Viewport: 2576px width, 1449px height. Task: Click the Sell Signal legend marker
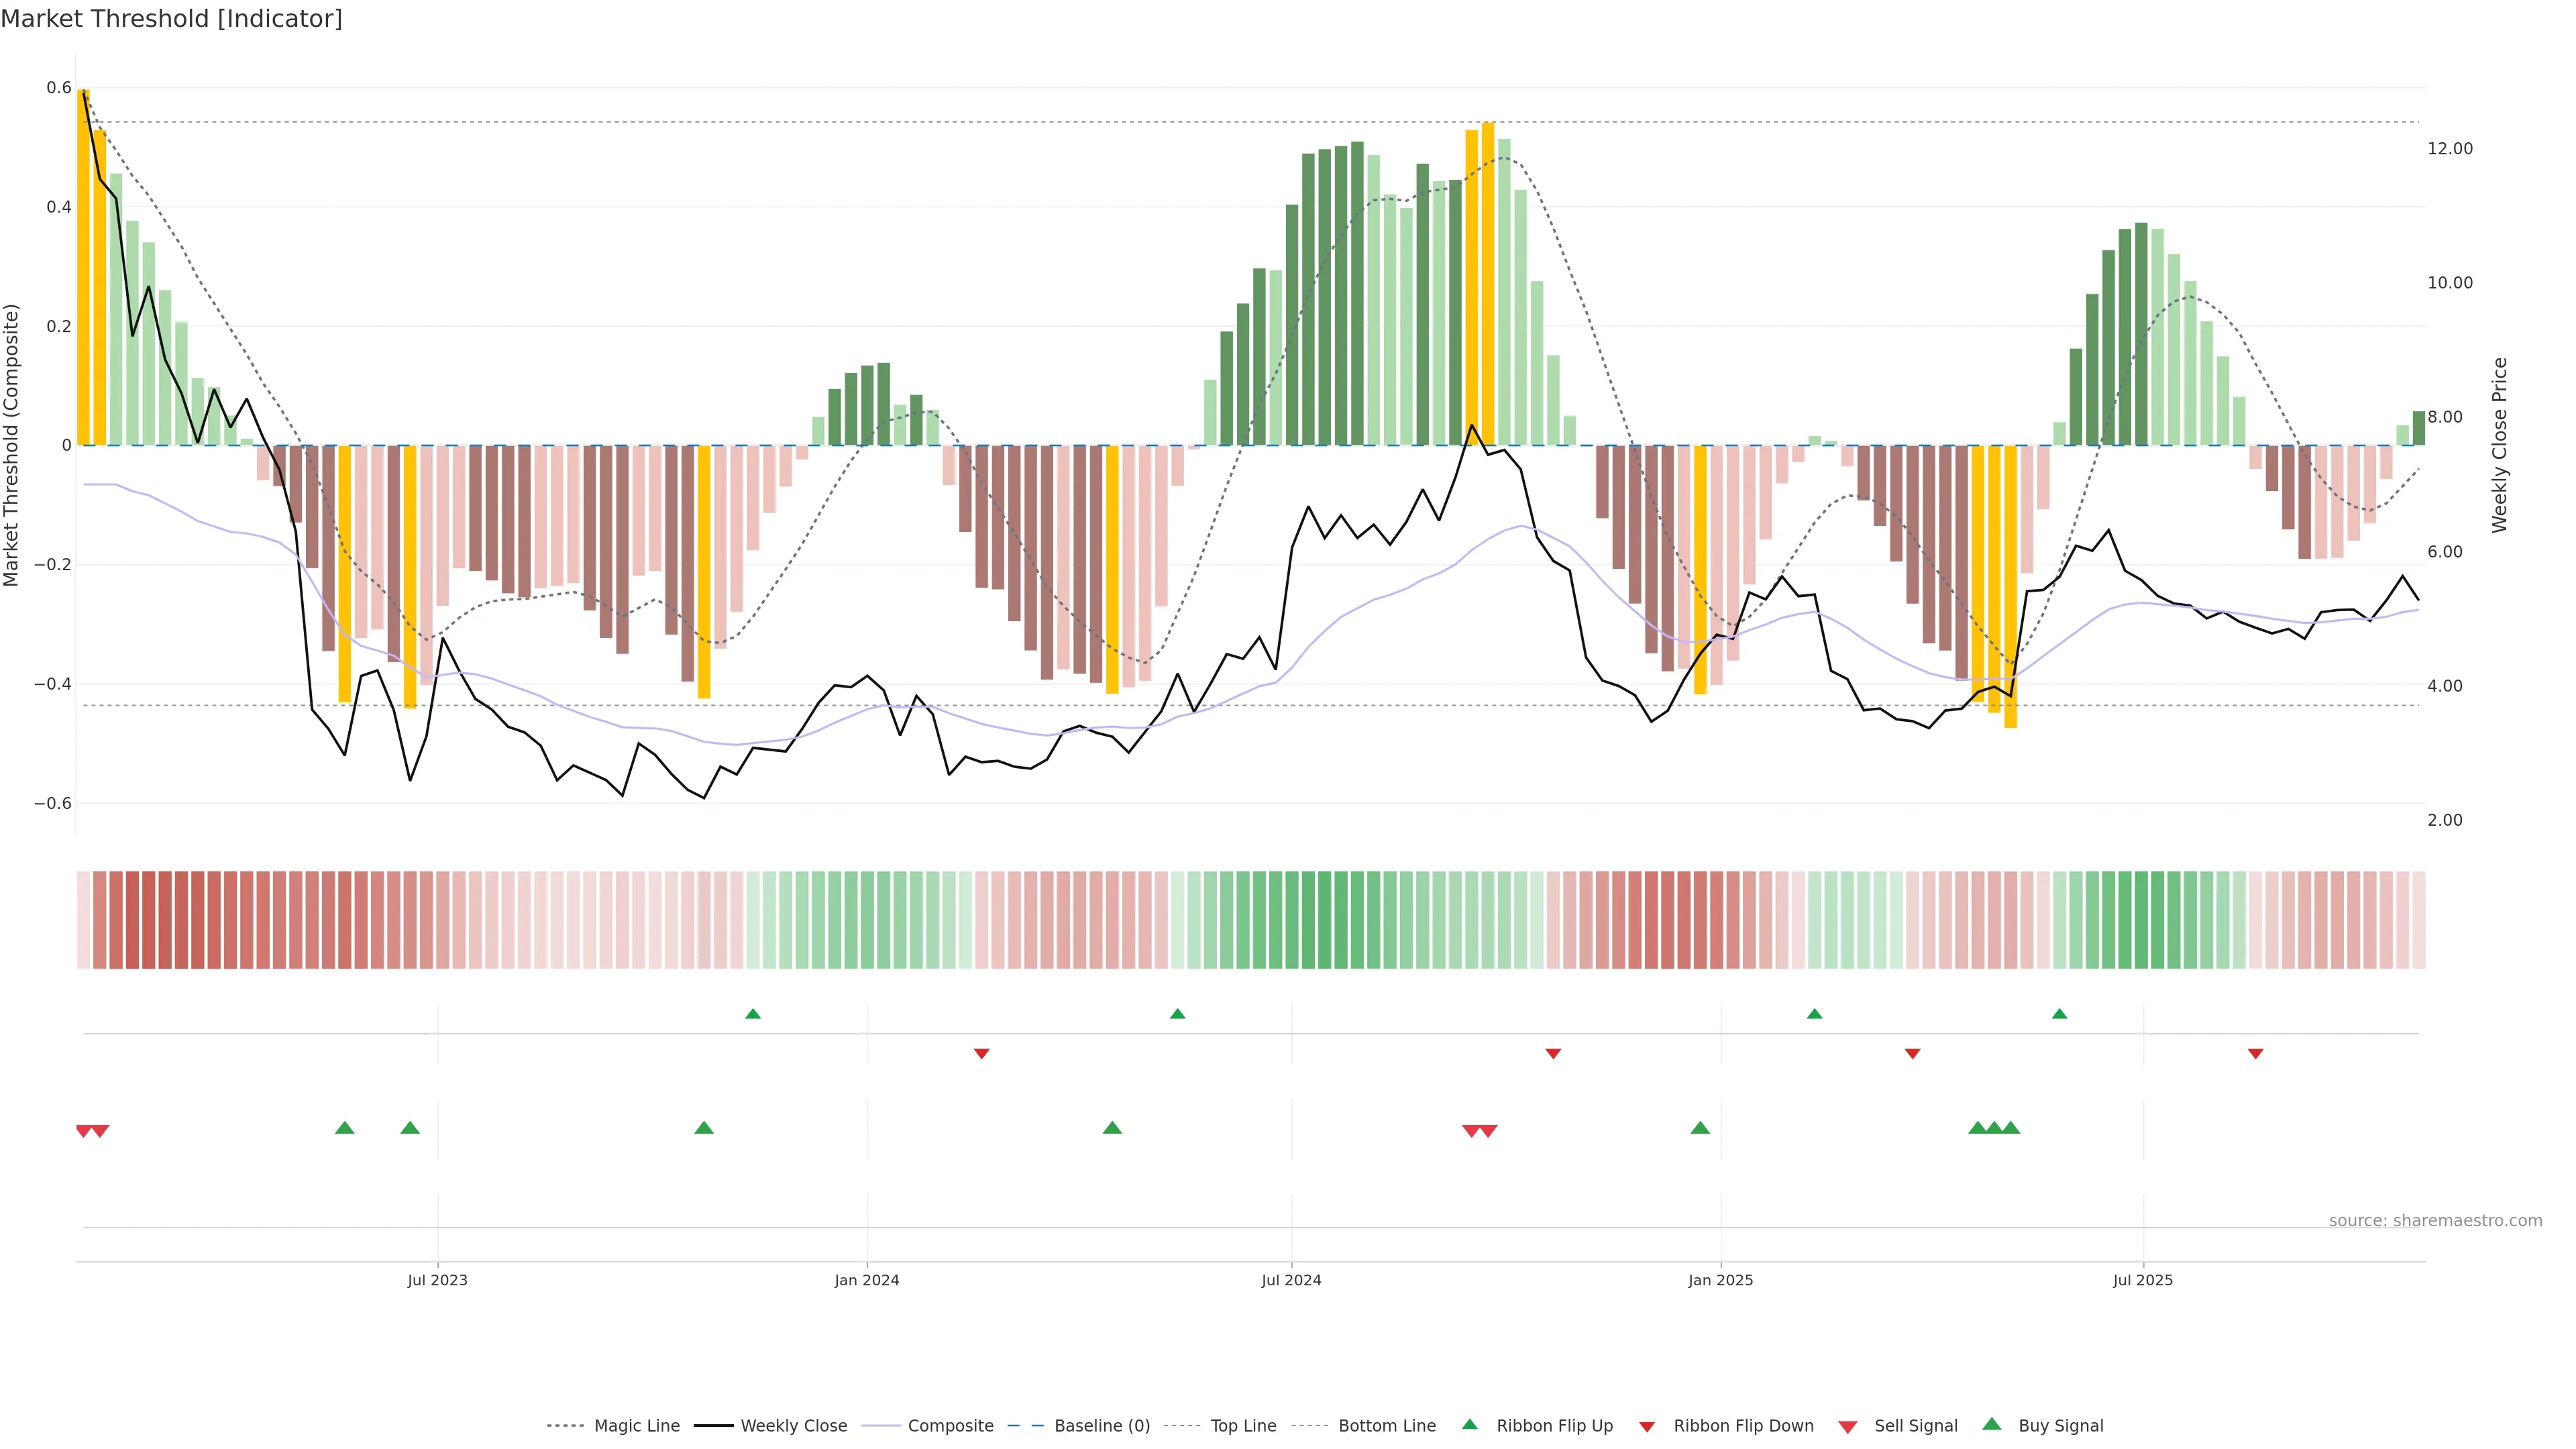(x=1847, y=1427)
